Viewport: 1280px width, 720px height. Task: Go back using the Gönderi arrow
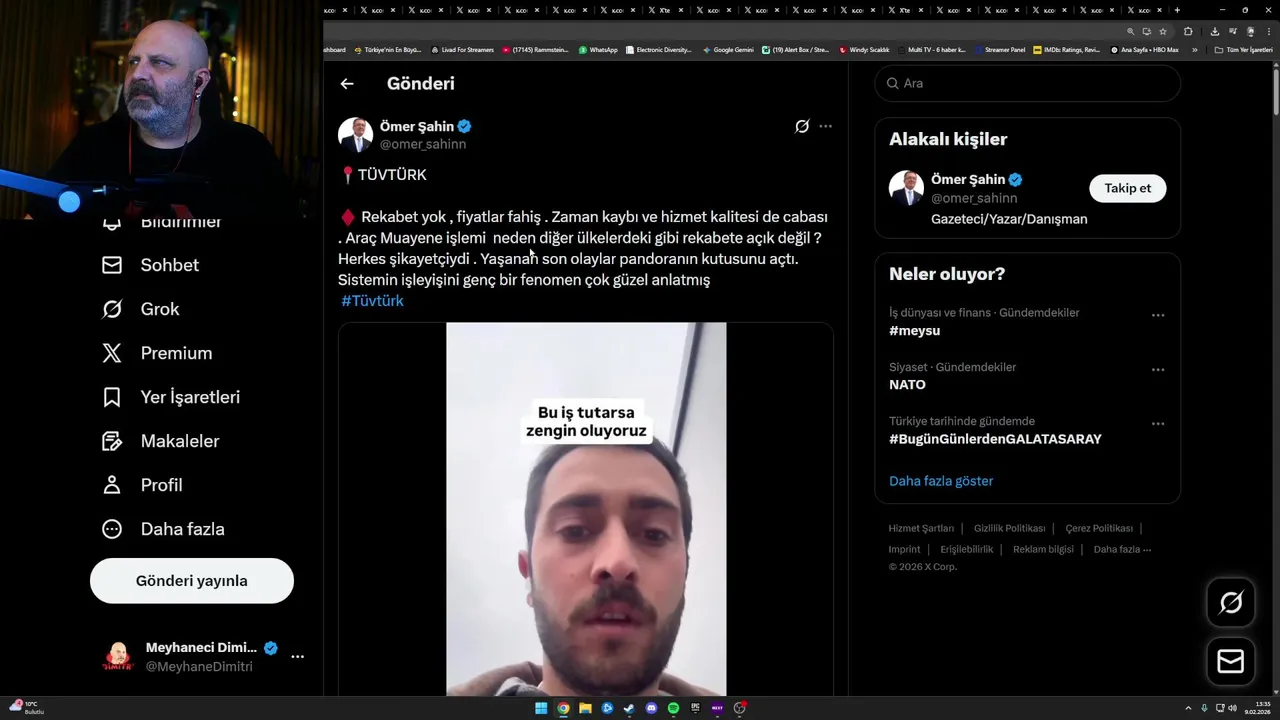point(347,84)
